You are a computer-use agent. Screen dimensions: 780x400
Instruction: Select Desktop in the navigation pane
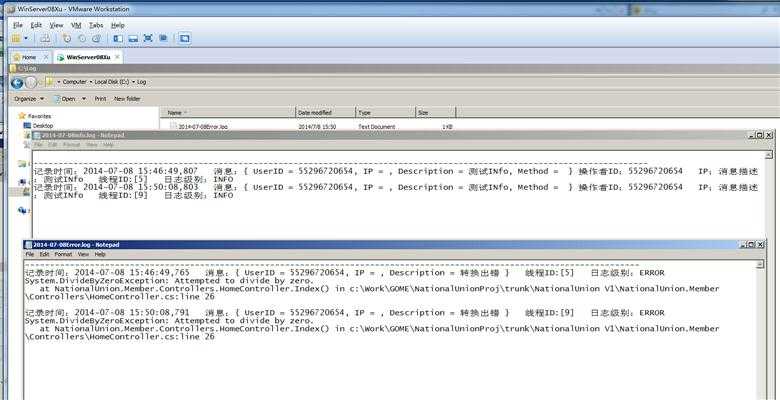click(43, 126)
